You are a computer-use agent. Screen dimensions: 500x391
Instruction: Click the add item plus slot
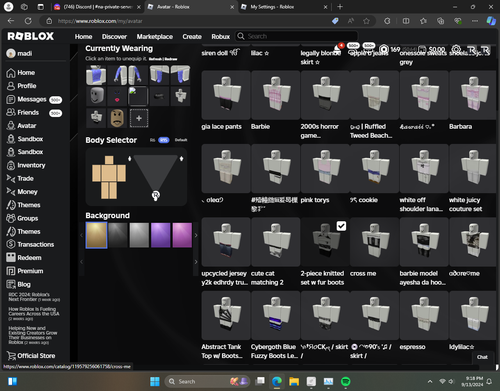point(139,118)
